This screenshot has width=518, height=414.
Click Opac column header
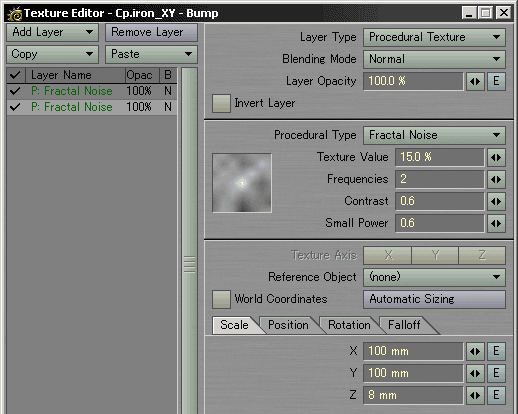(142, 75)
